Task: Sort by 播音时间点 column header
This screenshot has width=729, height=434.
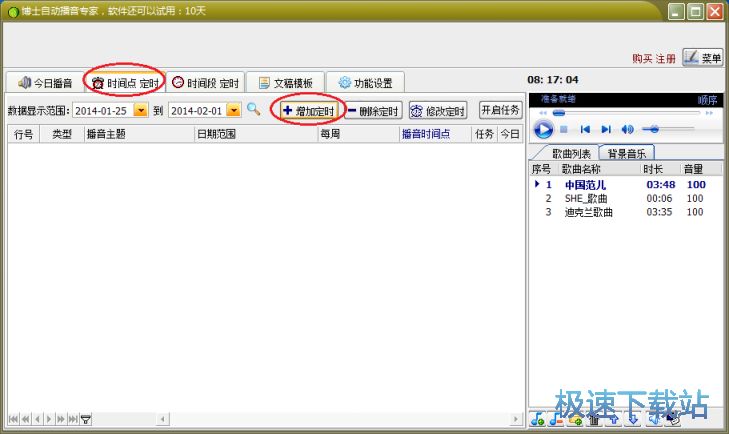Action: pyautogui.click(x=434, y=134)
